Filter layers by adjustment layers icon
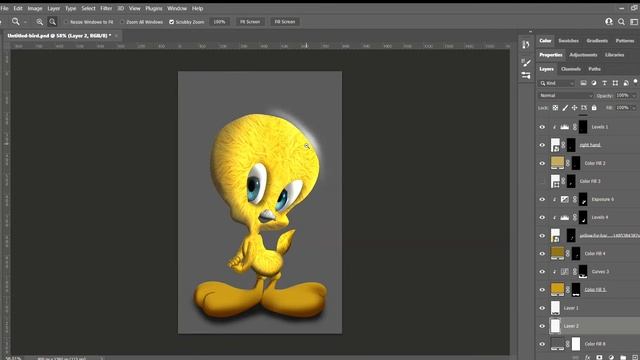This screenshot has height=360, width=640. click(594, 83)
